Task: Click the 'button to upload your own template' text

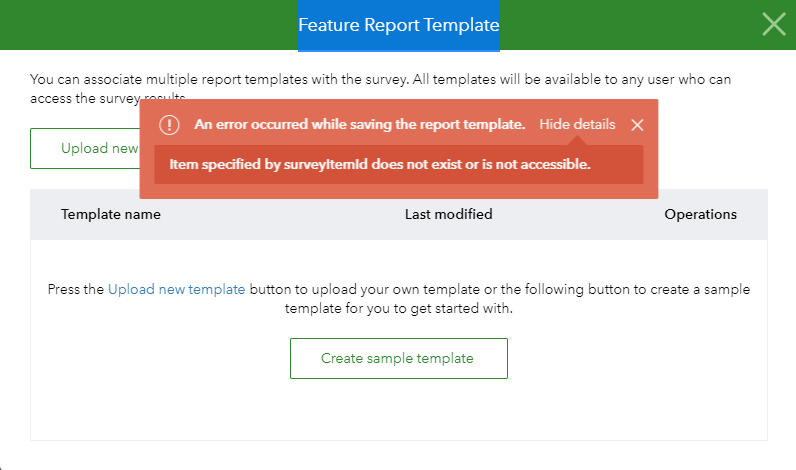Action: 364,289
